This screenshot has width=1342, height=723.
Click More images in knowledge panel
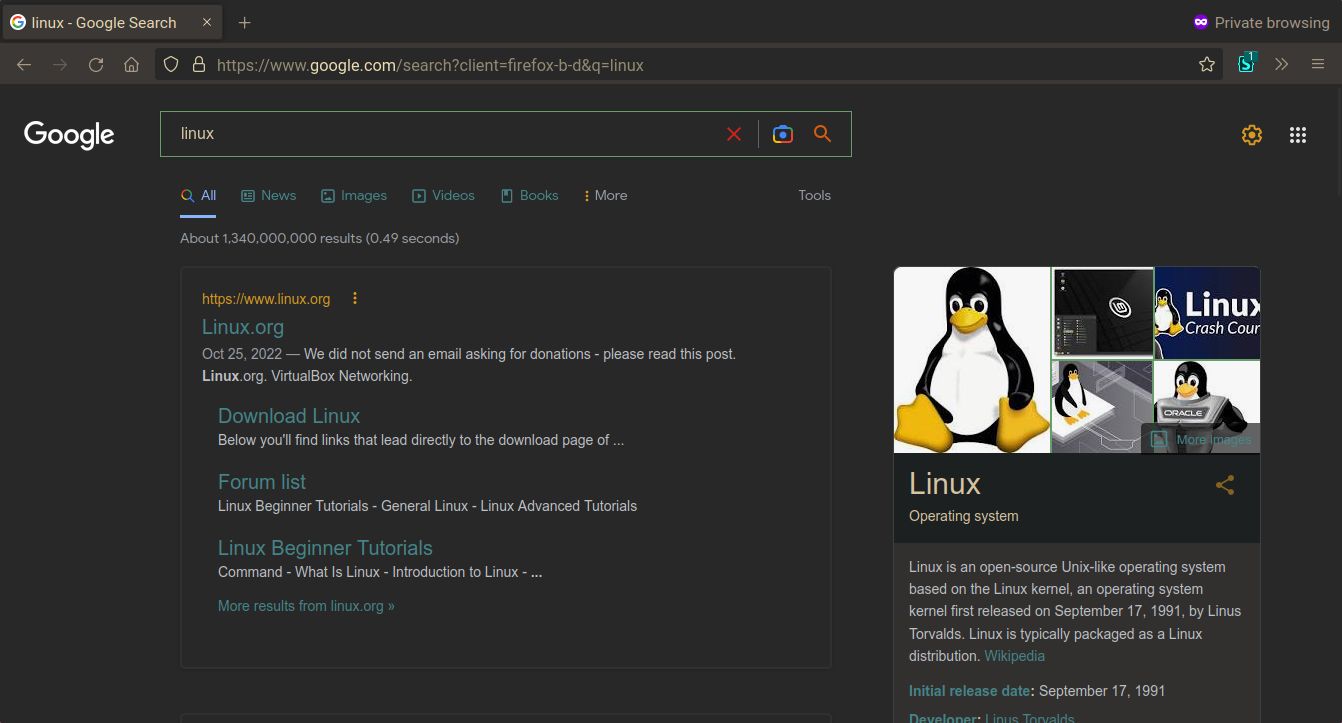point(1200,439)
